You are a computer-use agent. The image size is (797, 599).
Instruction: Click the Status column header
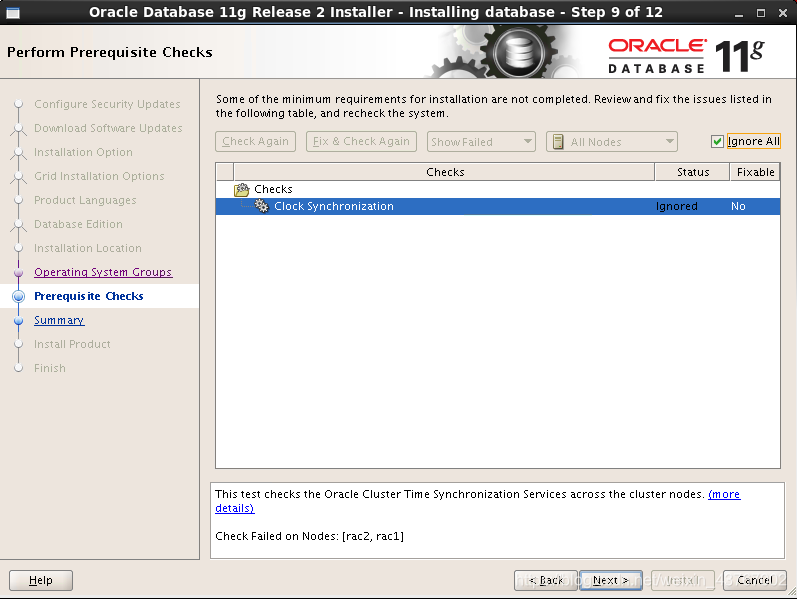point(692,172)
